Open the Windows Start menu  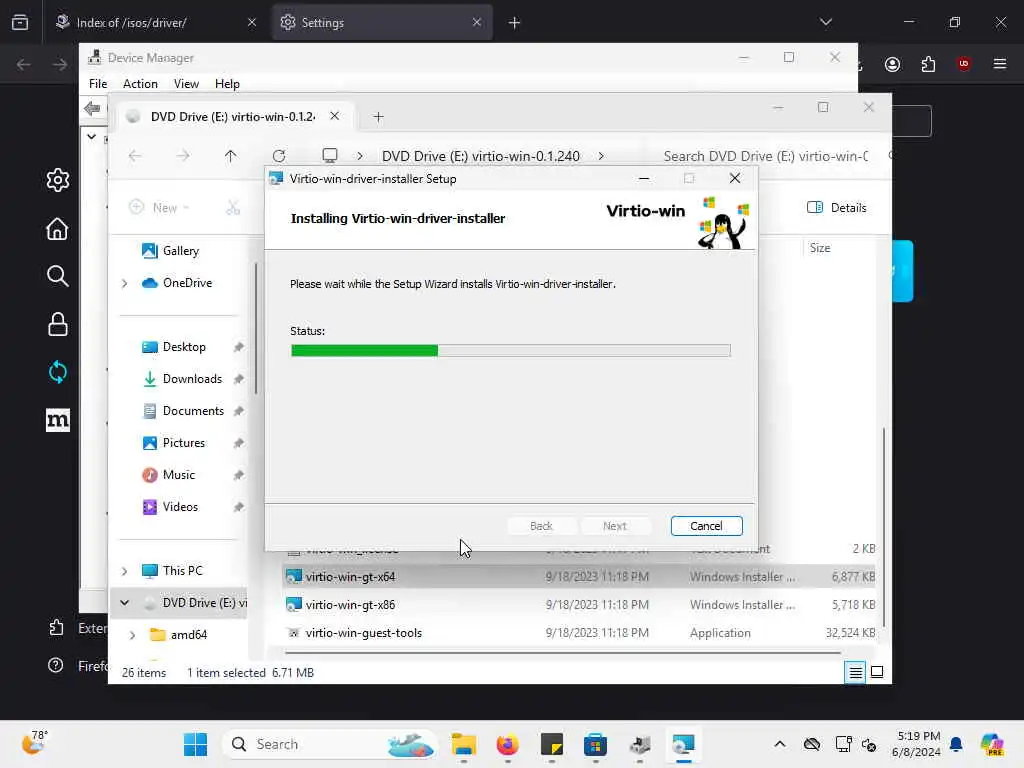click(195, 744)
